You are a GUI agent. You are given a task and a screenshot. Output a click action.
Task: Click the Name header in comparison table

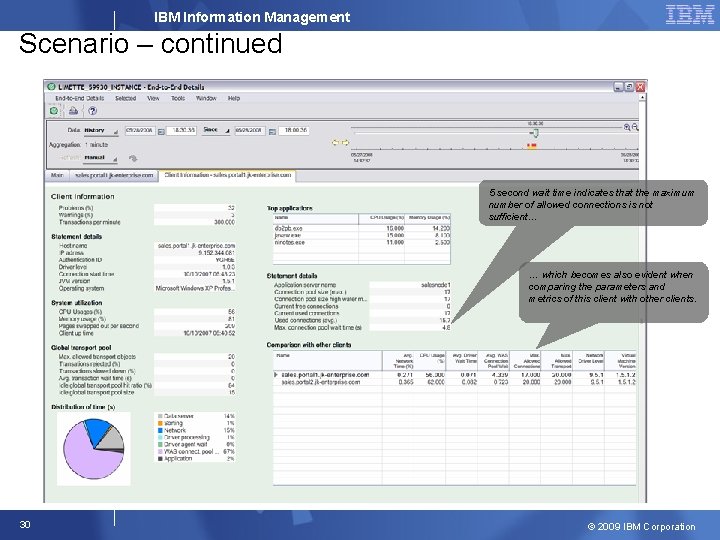click(327, 360)
